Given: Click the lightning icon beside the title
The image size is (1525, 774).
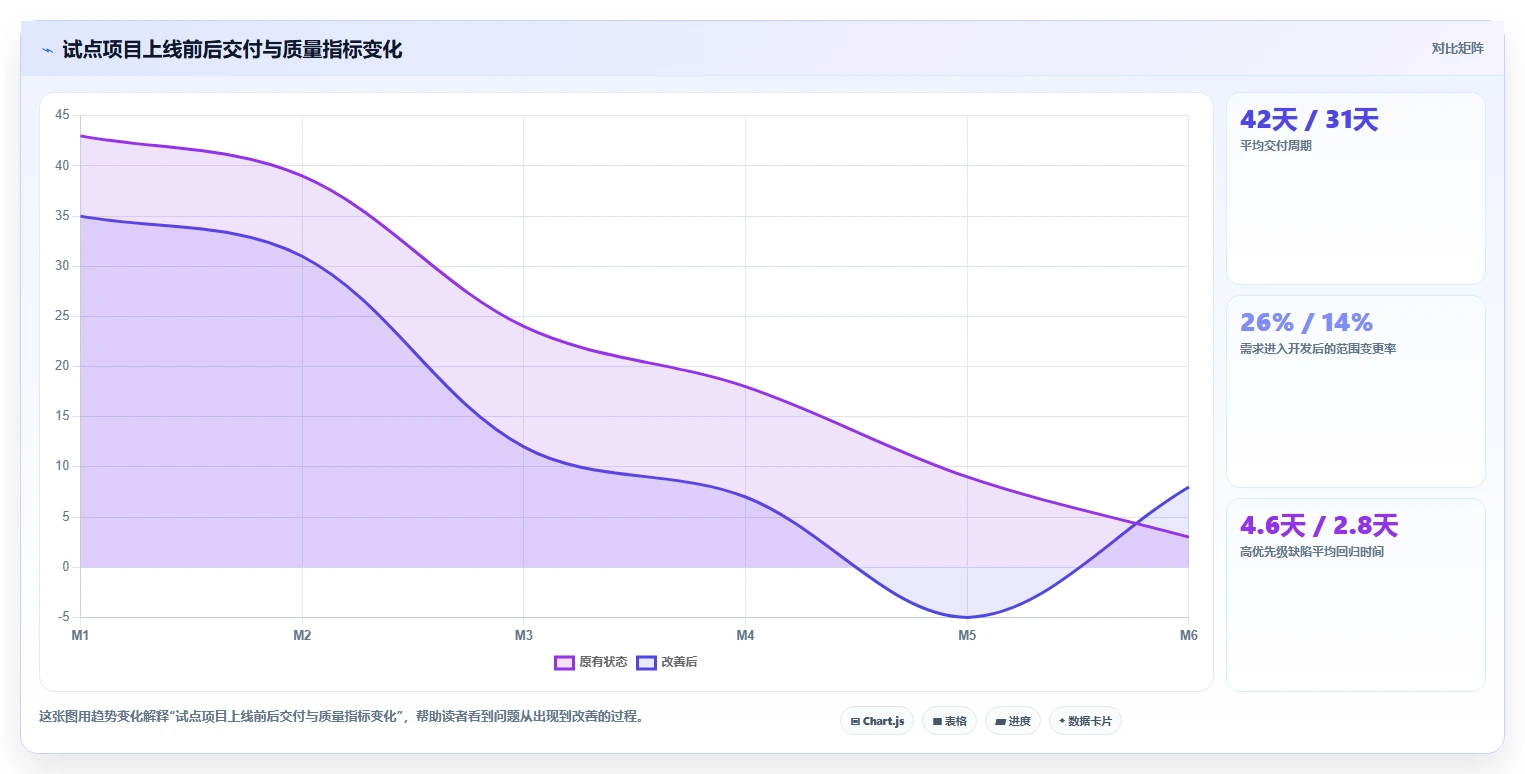Looking at the screenshot, I should (x=47, y=50).
